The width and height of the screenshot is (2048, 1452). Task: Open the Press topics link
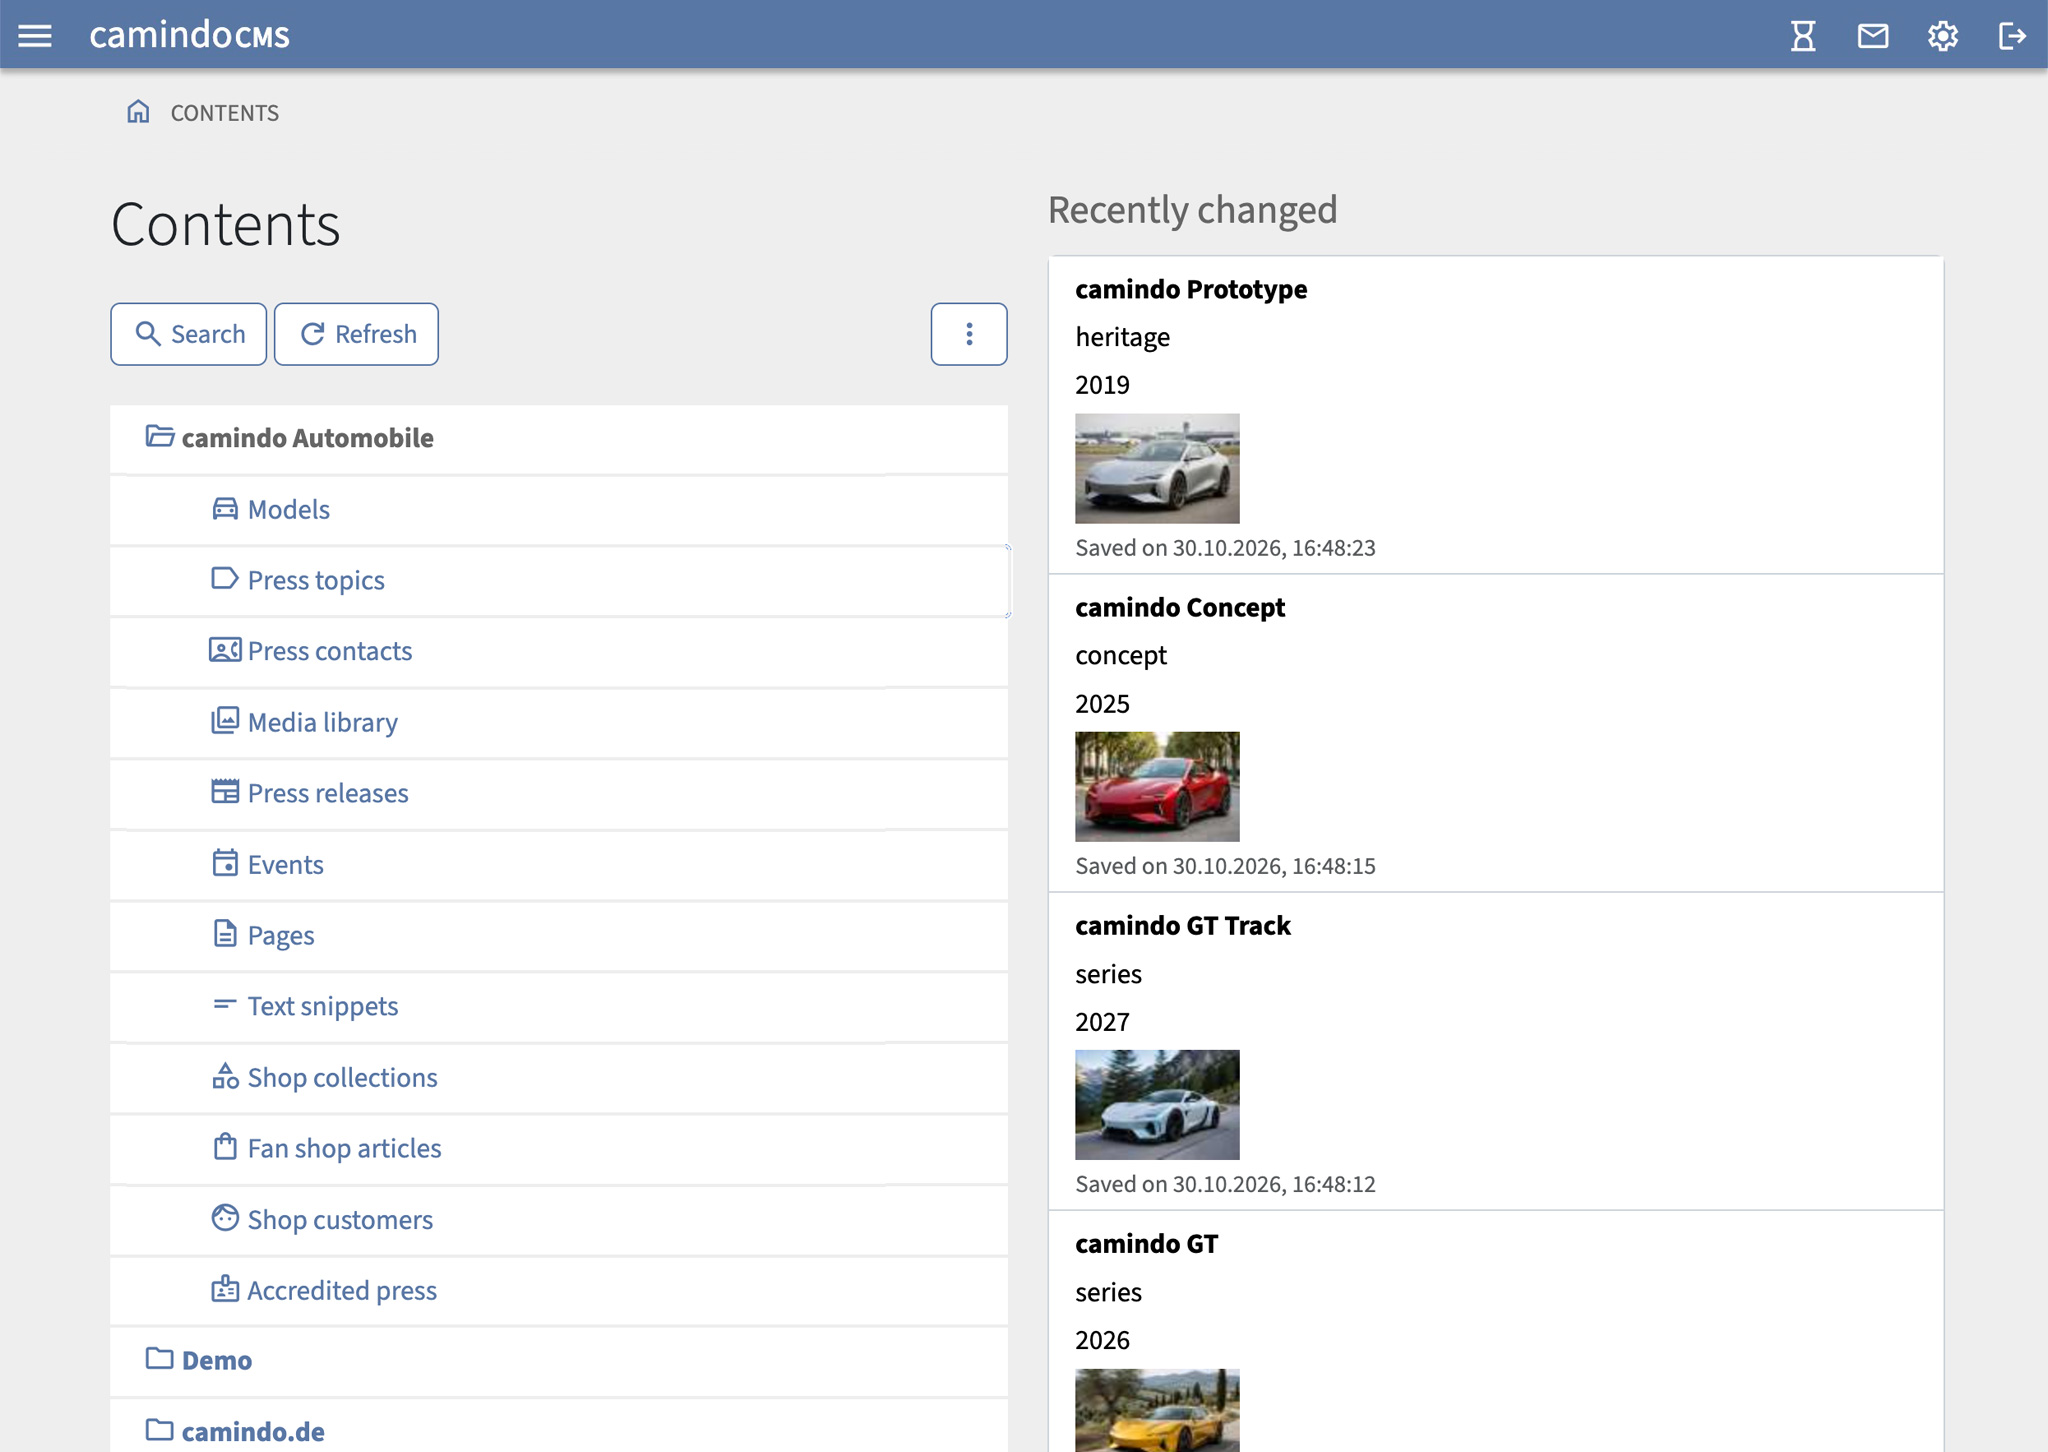coord(316,580)
